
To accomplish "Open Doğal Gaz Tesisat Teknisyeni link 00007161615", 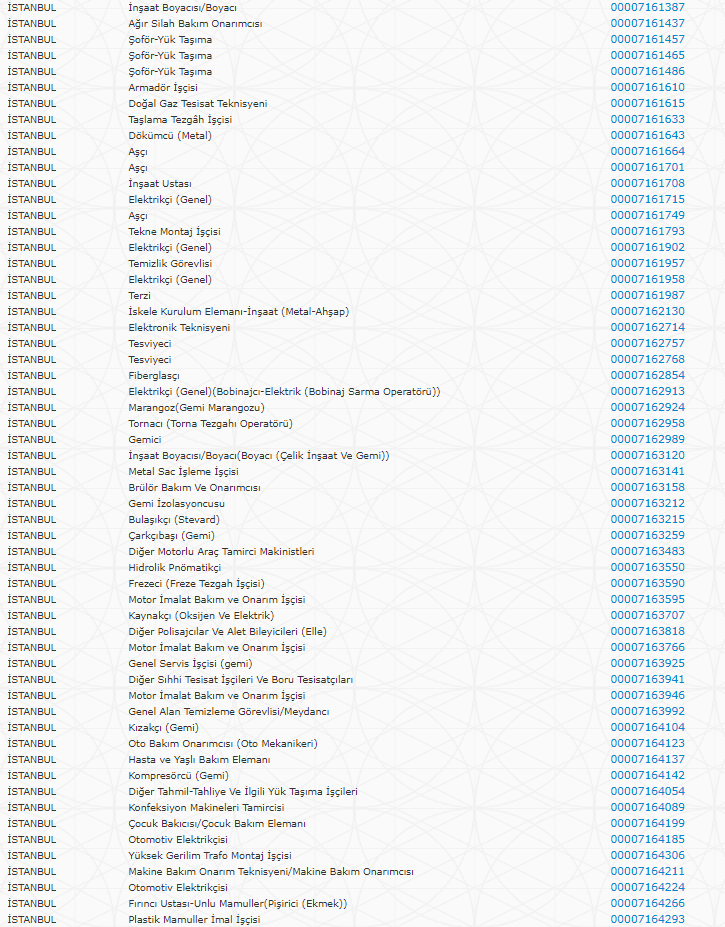I will click(x=647, y=103).
